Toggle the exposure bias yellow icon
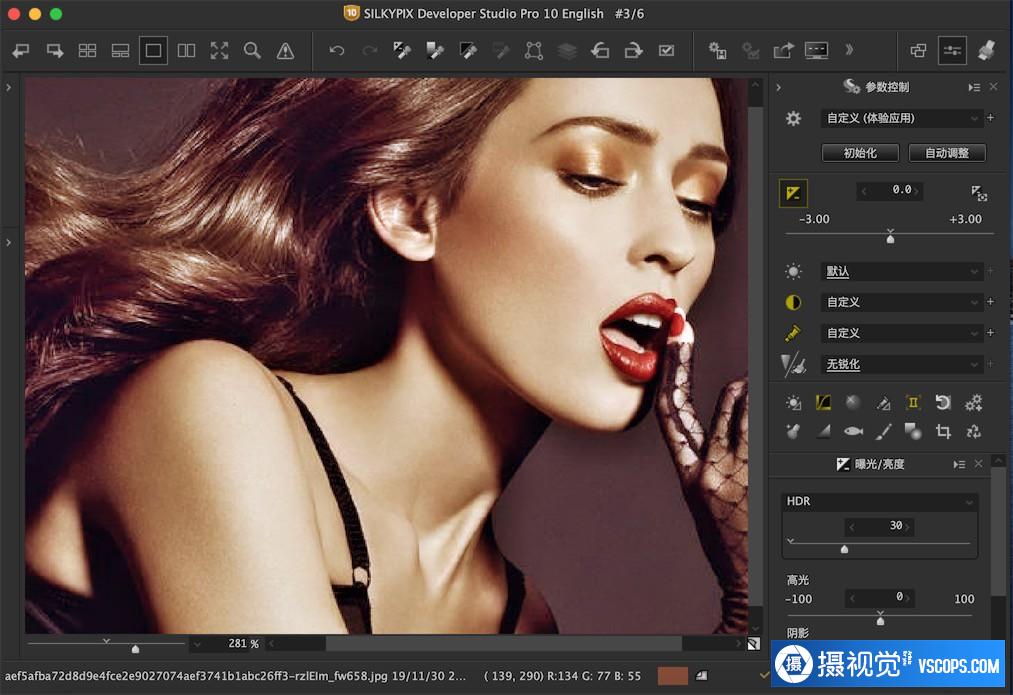Image resolution: width=1013 pixels, height=695 pixels. [x=793, y=193]
